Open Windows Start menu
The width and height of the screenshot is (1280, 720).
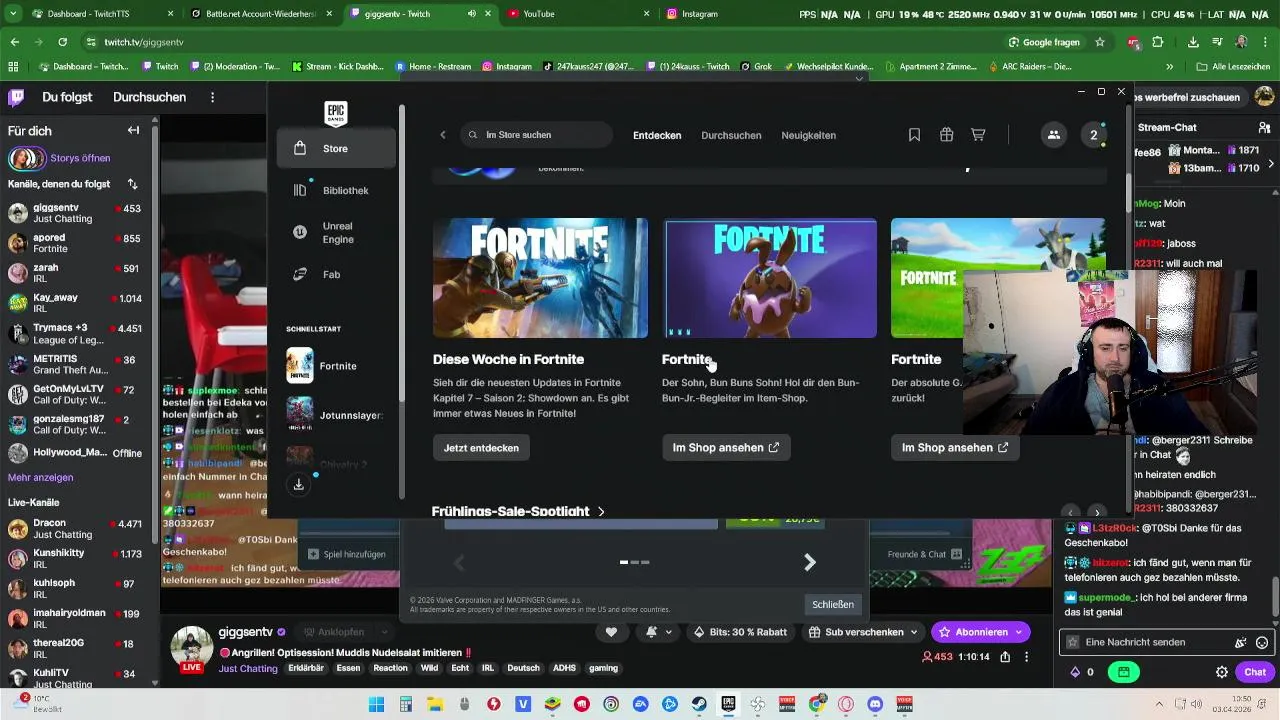pos(376,704)
